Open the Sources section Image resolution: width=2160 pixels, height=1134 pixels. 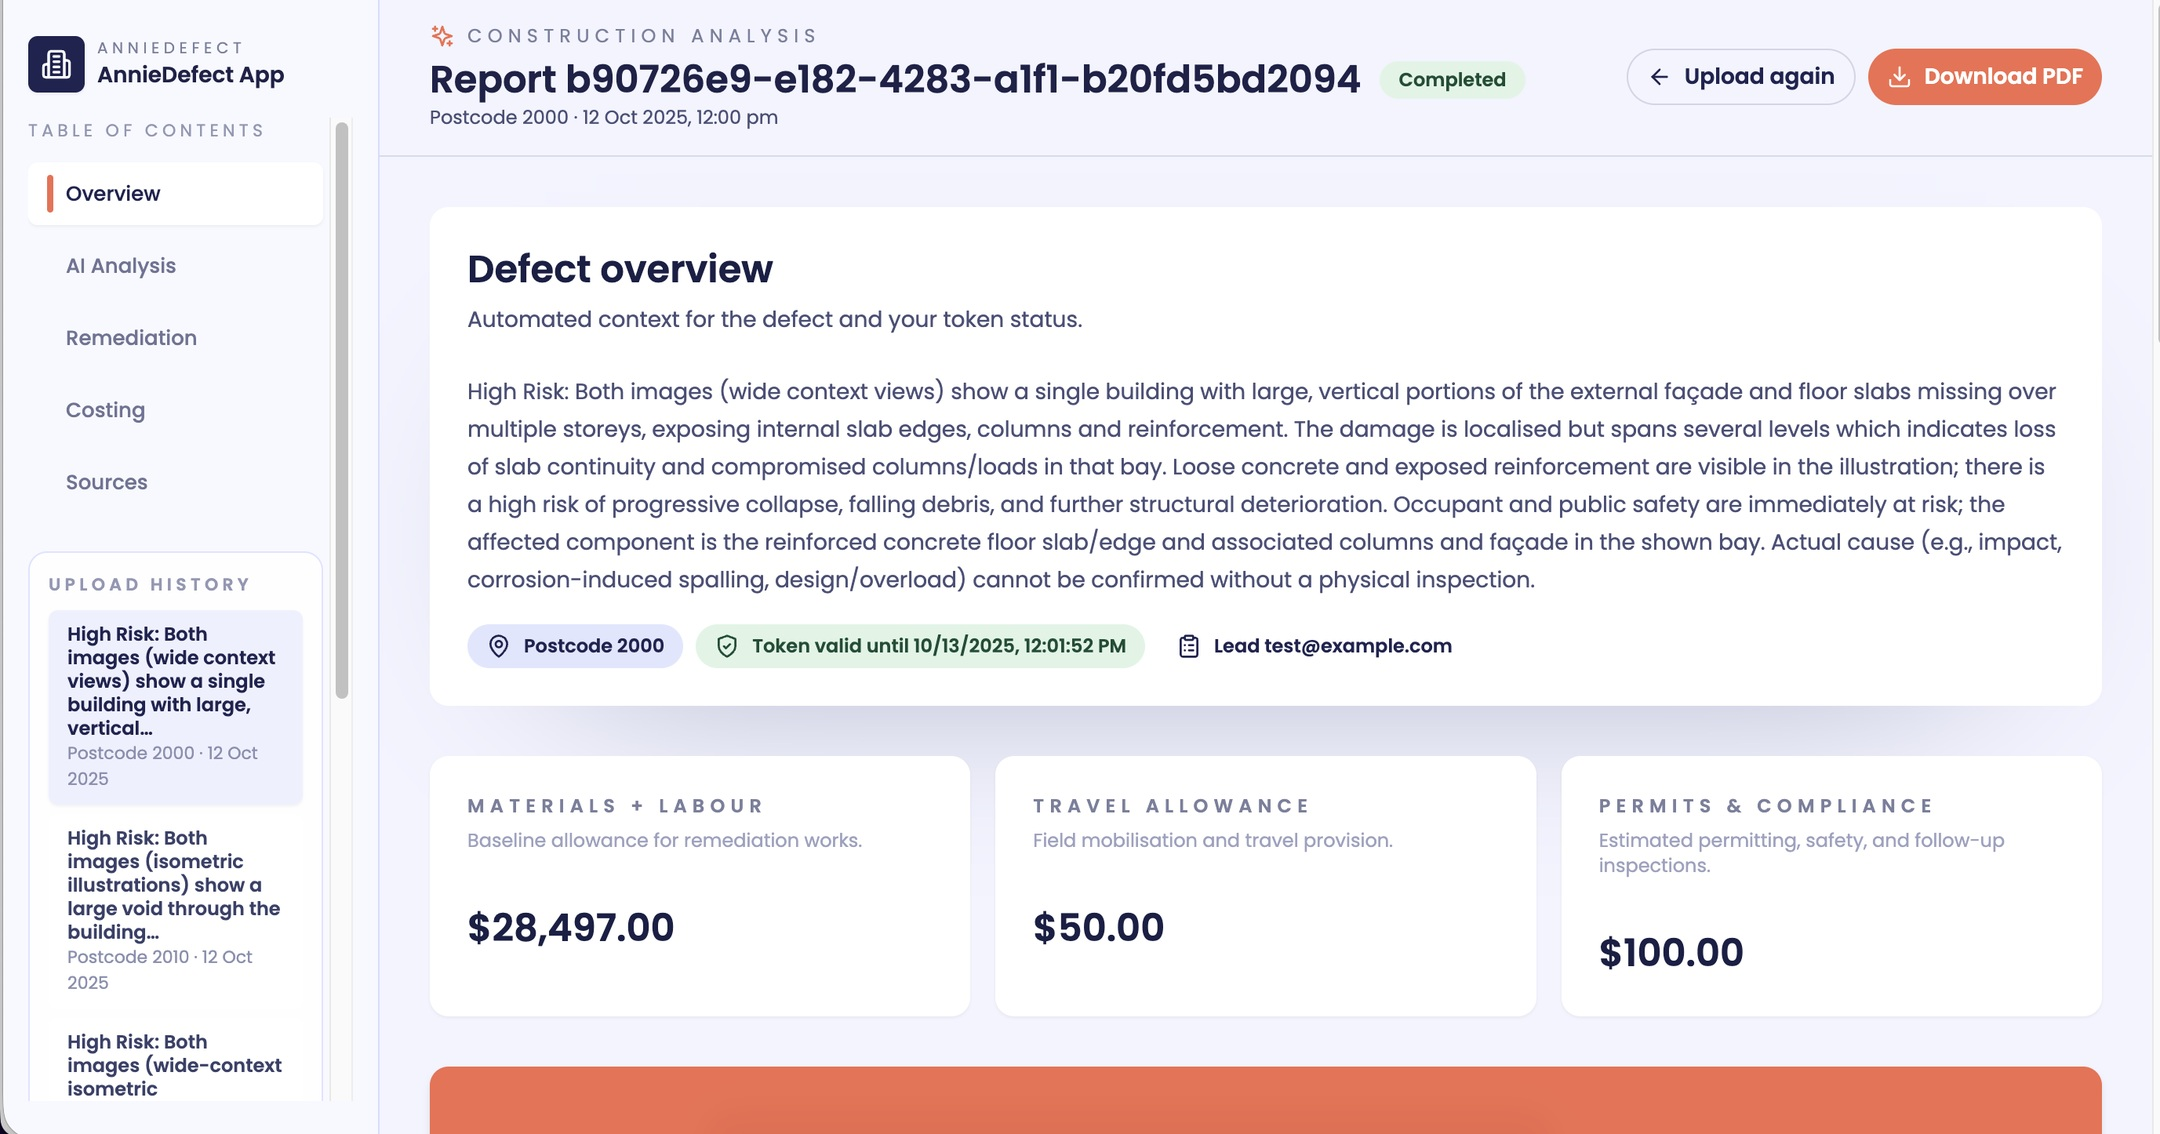coord(106,482)
